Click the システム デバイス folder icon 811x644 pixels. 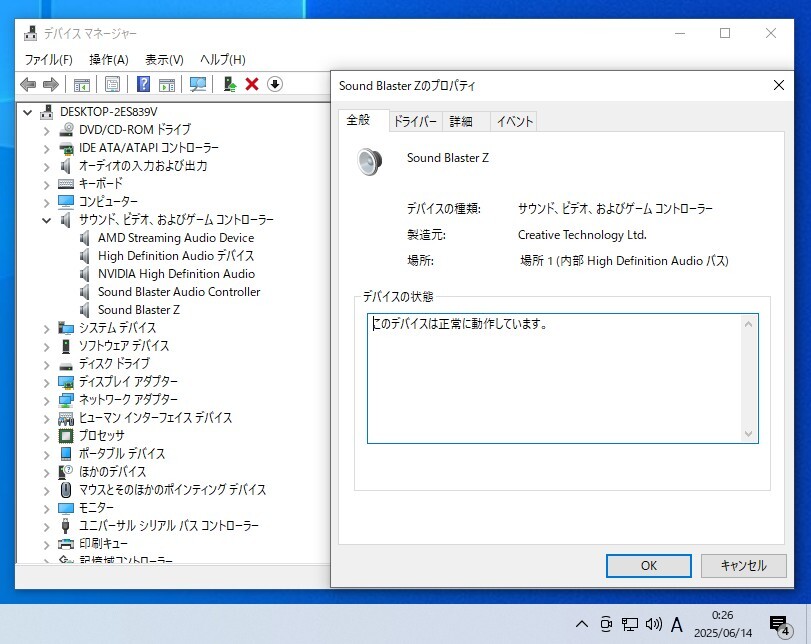[66, 328]
